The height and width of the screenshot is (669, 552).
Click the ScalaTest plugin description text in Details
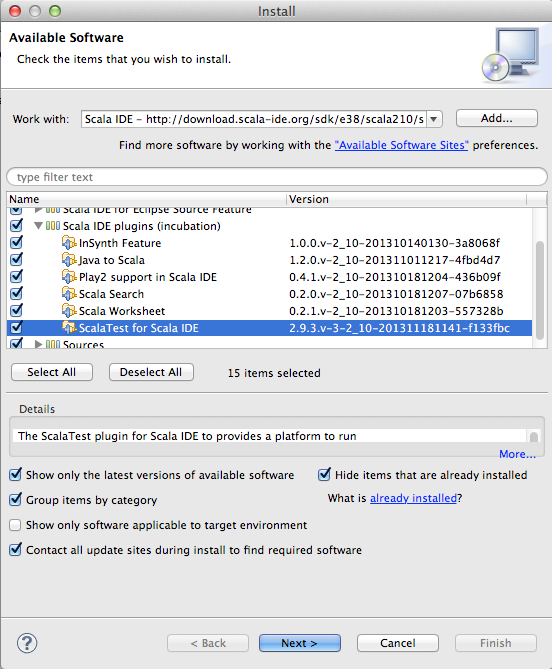pos(187,436)
